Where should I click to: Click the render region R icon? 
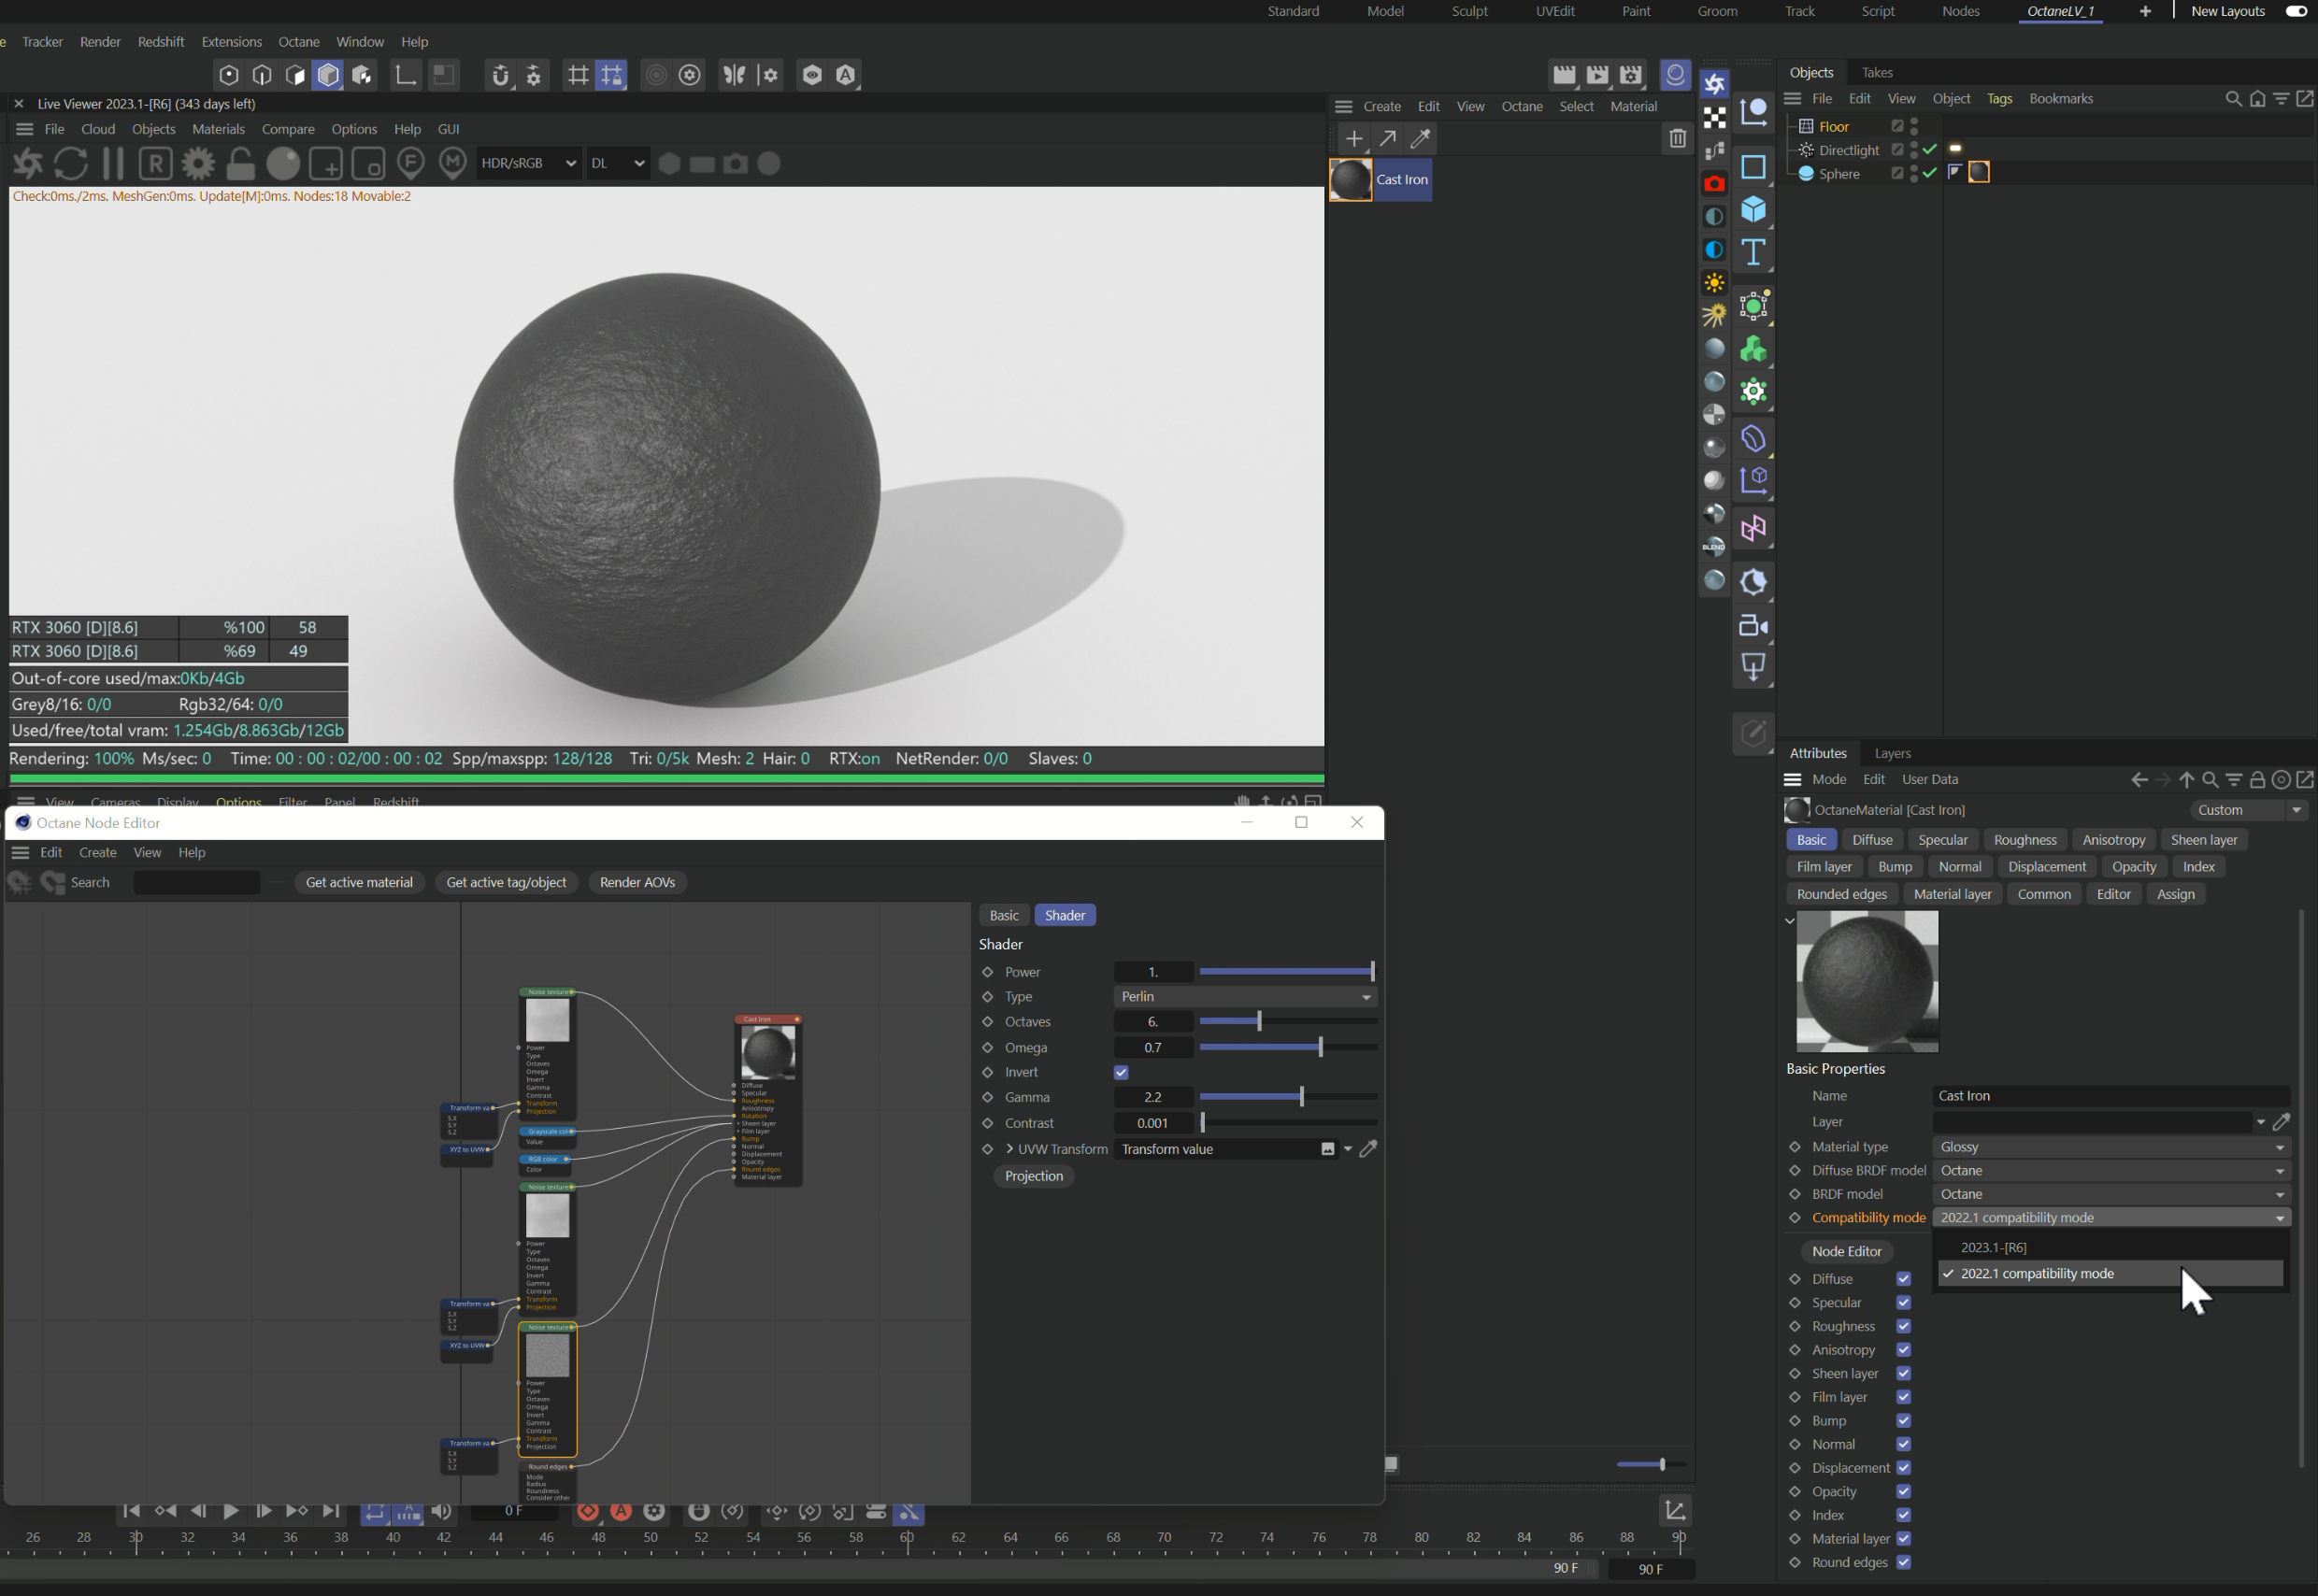click(x=155, y=163)
